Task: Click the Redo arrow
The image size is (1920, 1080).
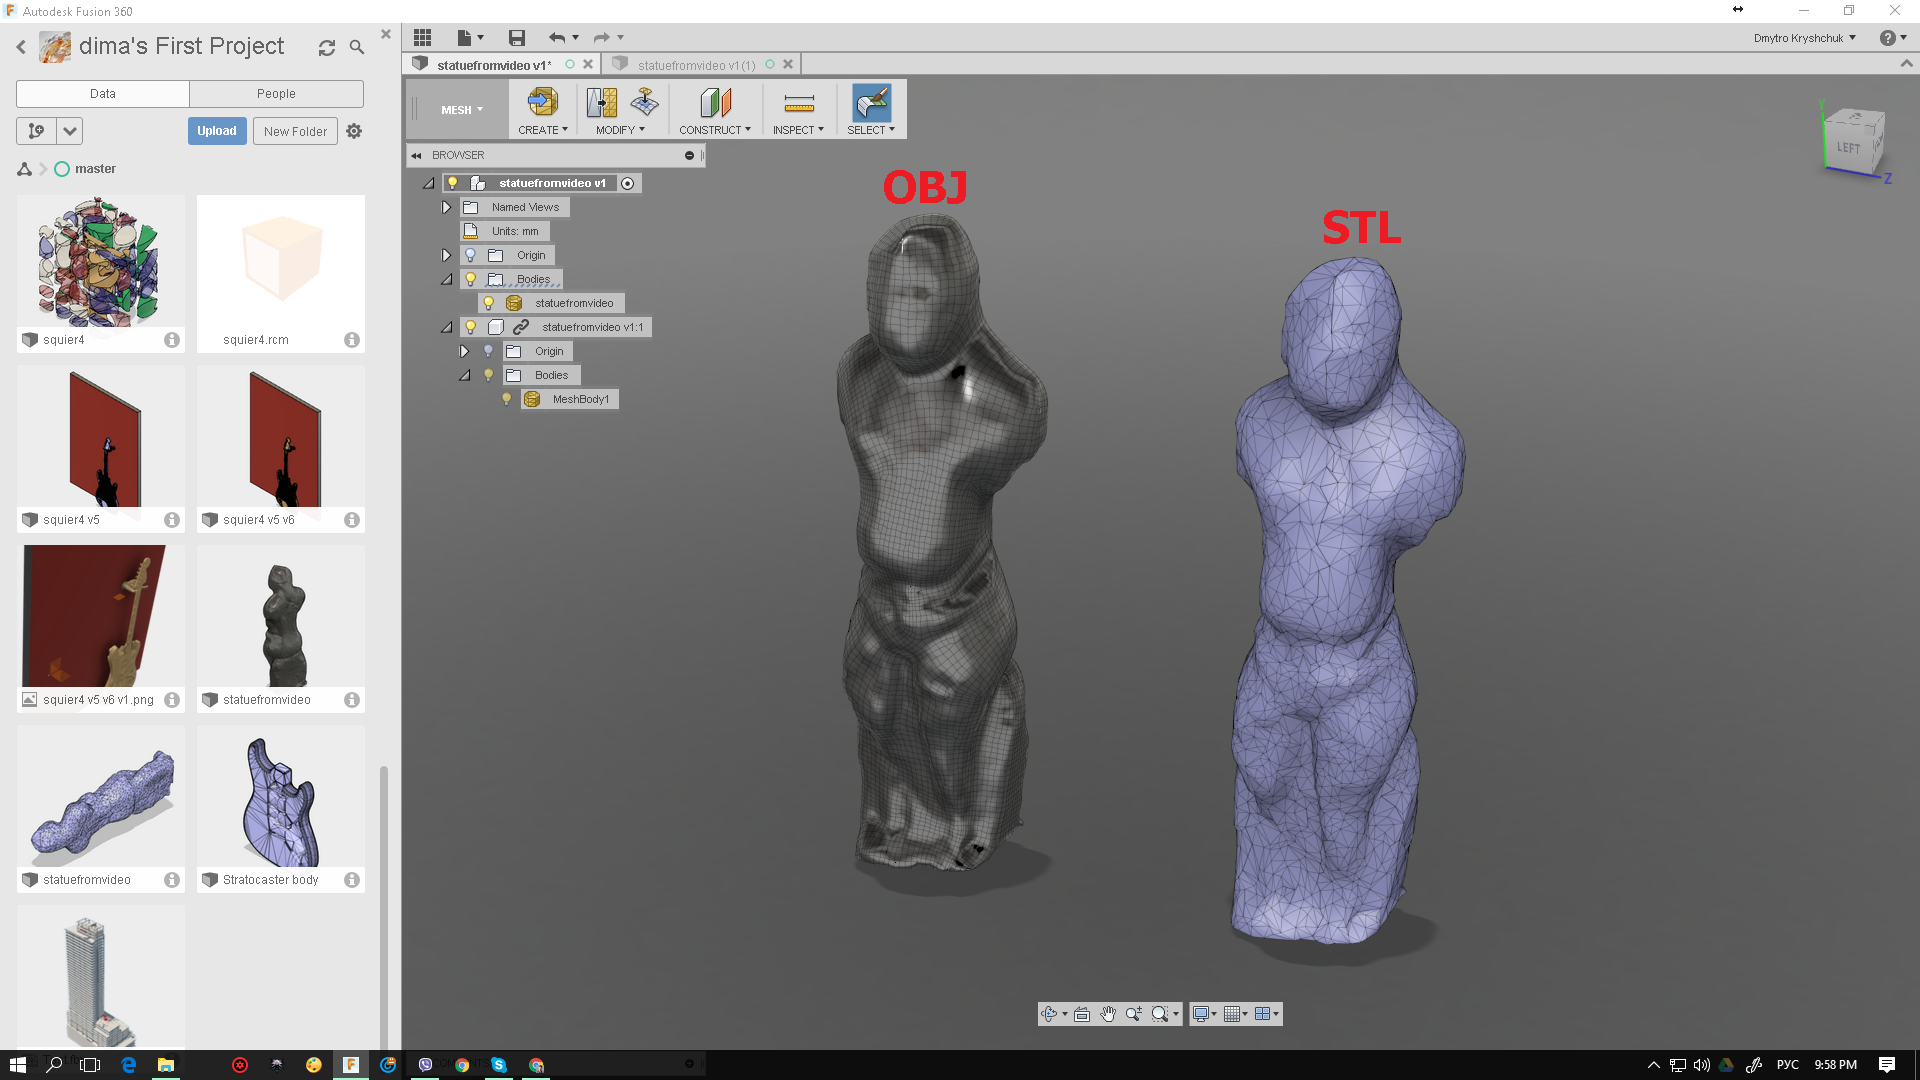Action: click(x=602, y=38)
